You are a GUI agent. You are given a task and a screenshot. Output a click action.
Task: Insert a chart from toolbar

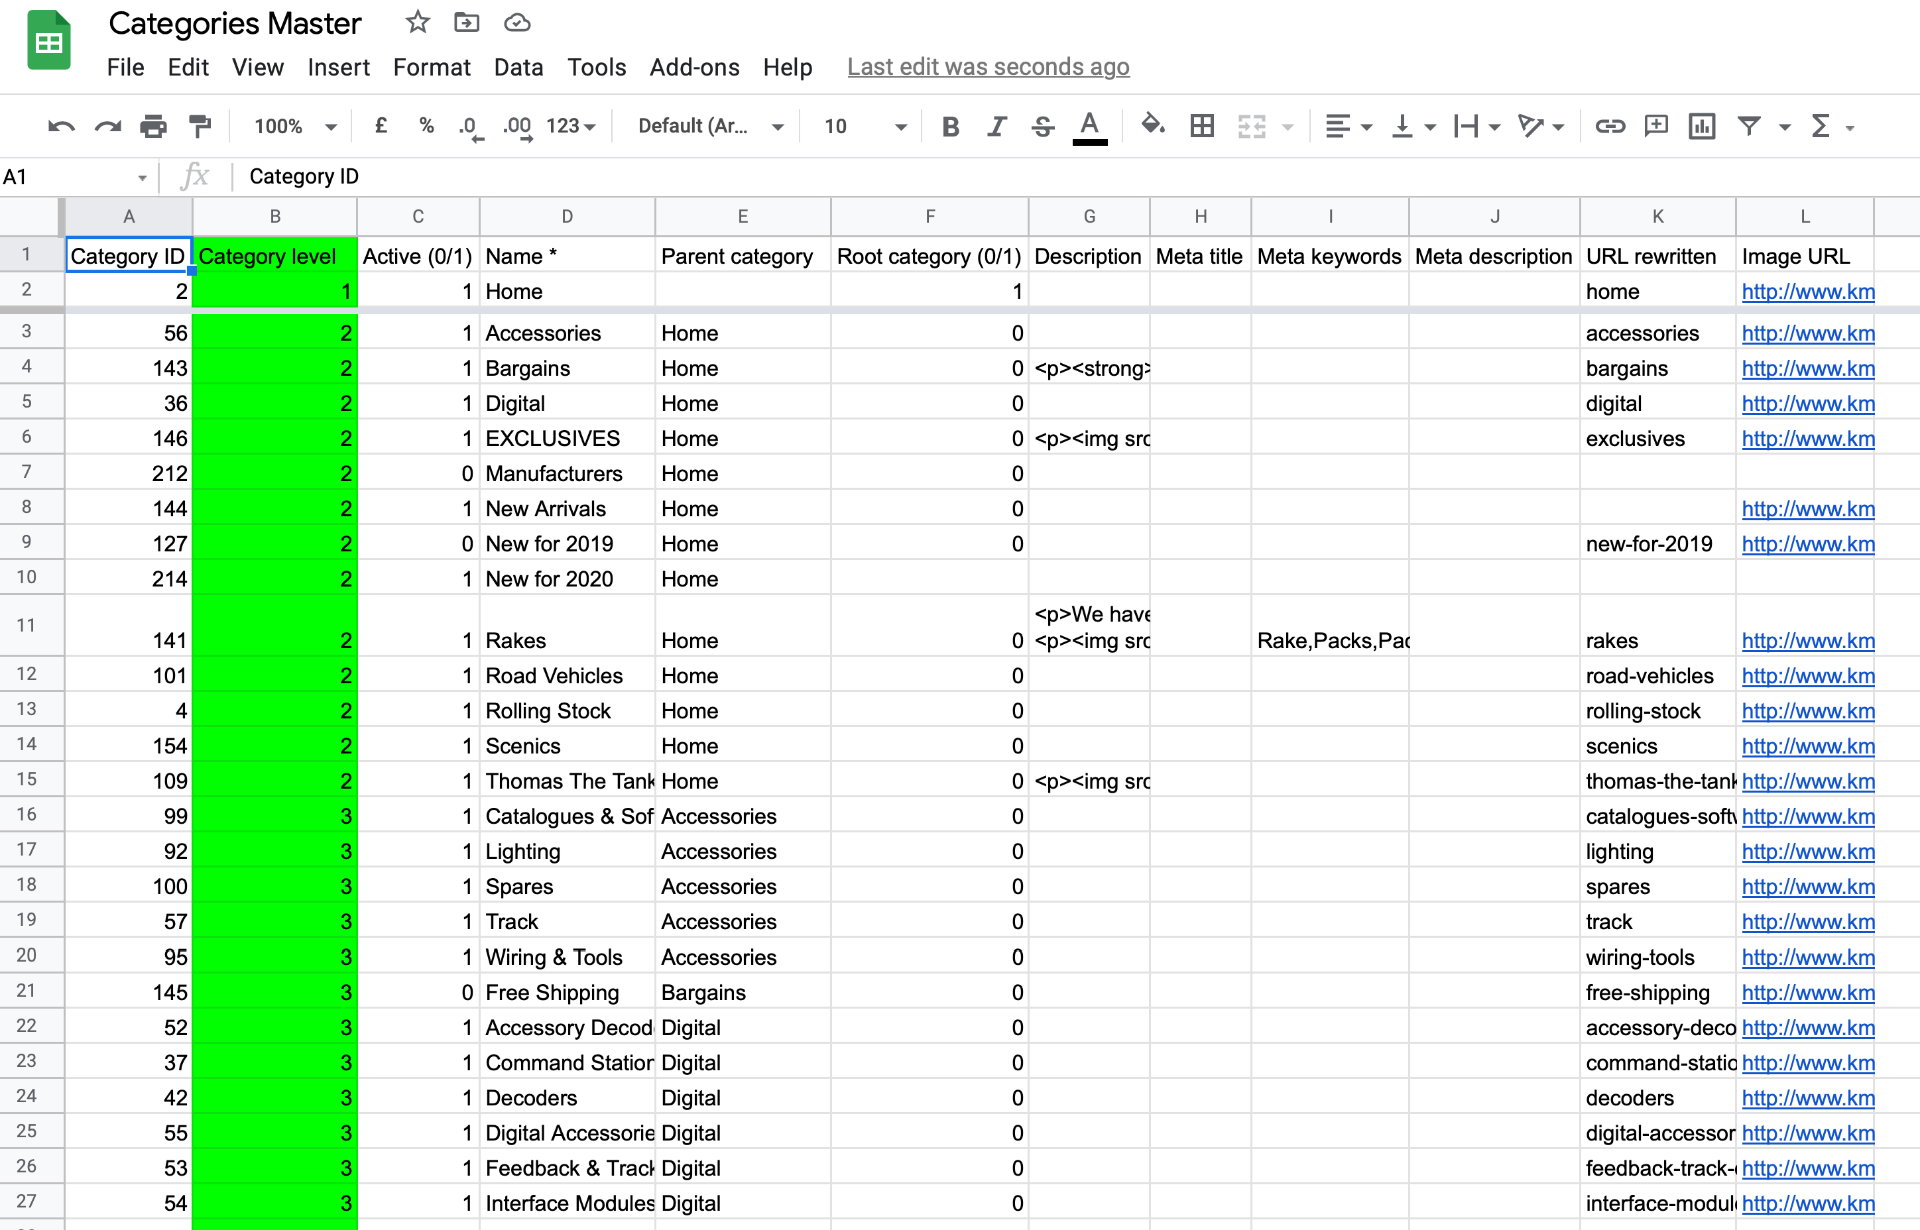1701,126
